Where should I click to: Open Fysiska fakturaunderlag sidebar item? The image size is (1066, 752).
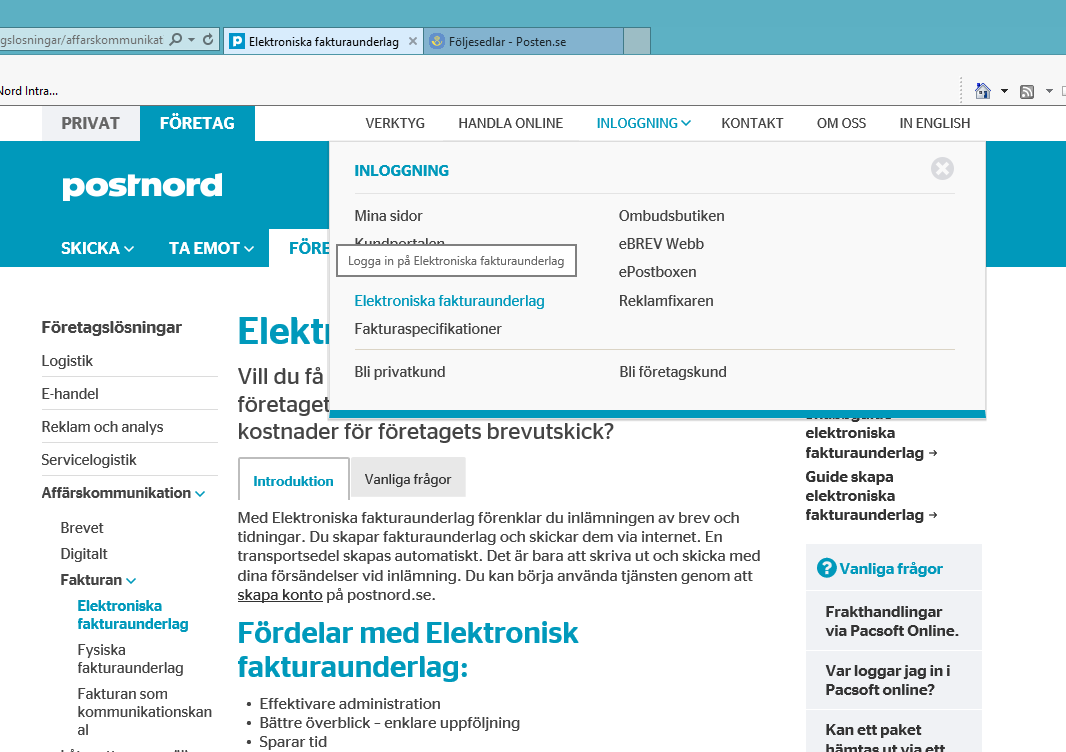(x=131, y=659)
